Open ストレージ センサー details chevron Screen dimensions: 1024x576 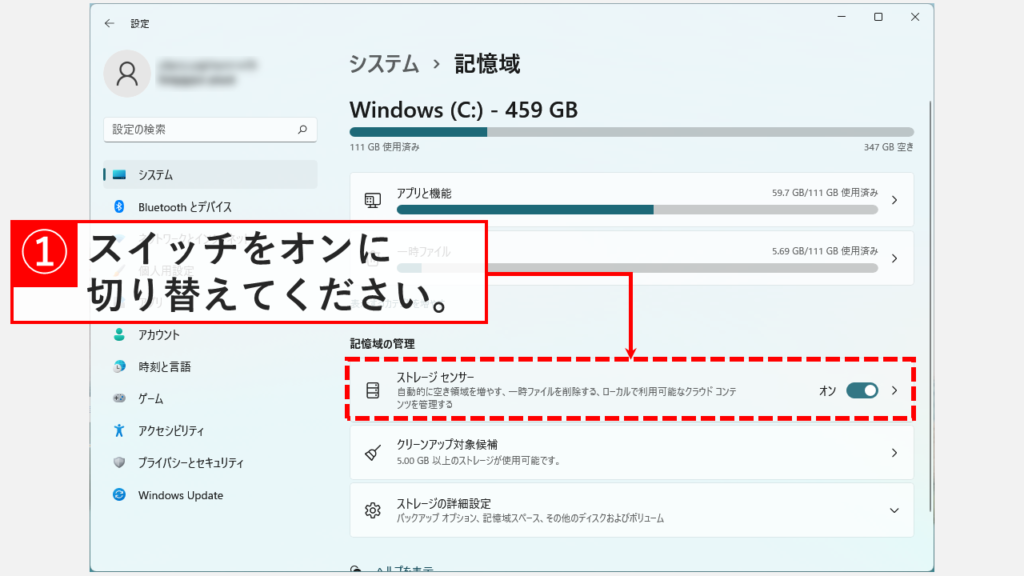(x=895, y=391)
